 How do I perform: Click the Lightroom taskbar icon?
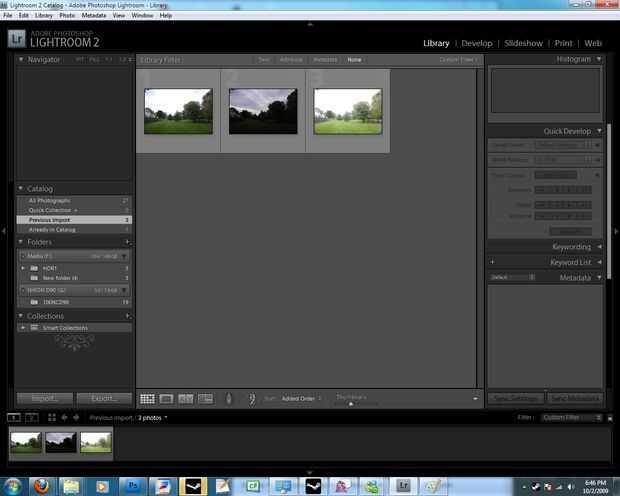coord(403,486)
